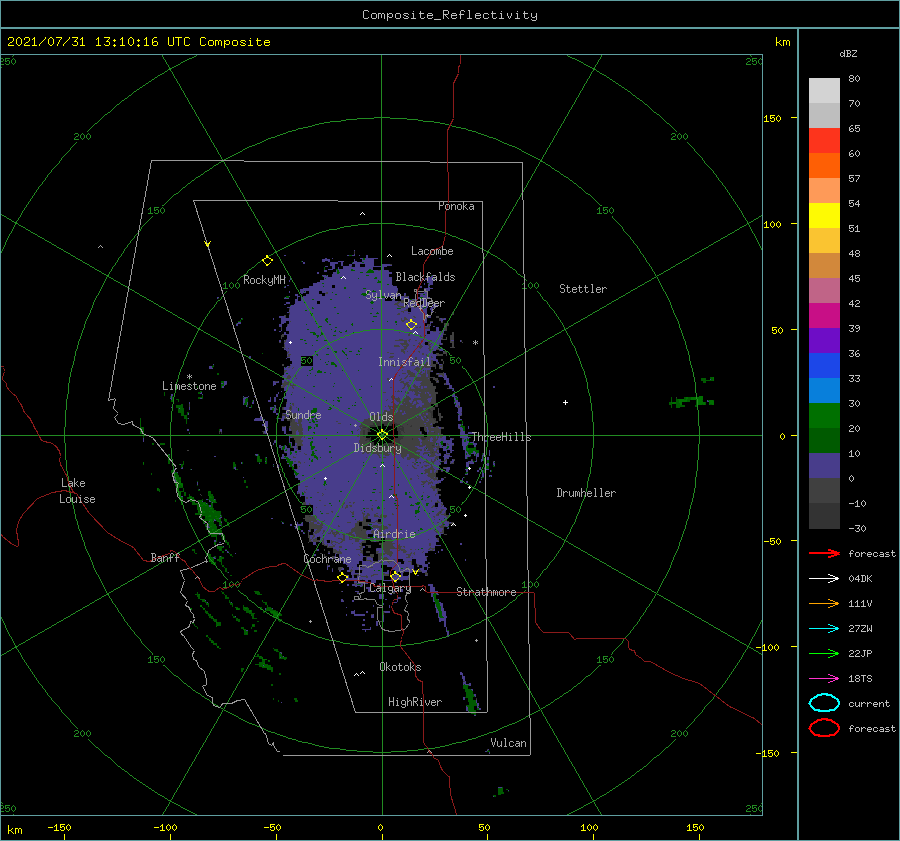Click the asterisk marker above the Limestone label
This screenshot has width=900, height=841.
click(x=189, y=377)
